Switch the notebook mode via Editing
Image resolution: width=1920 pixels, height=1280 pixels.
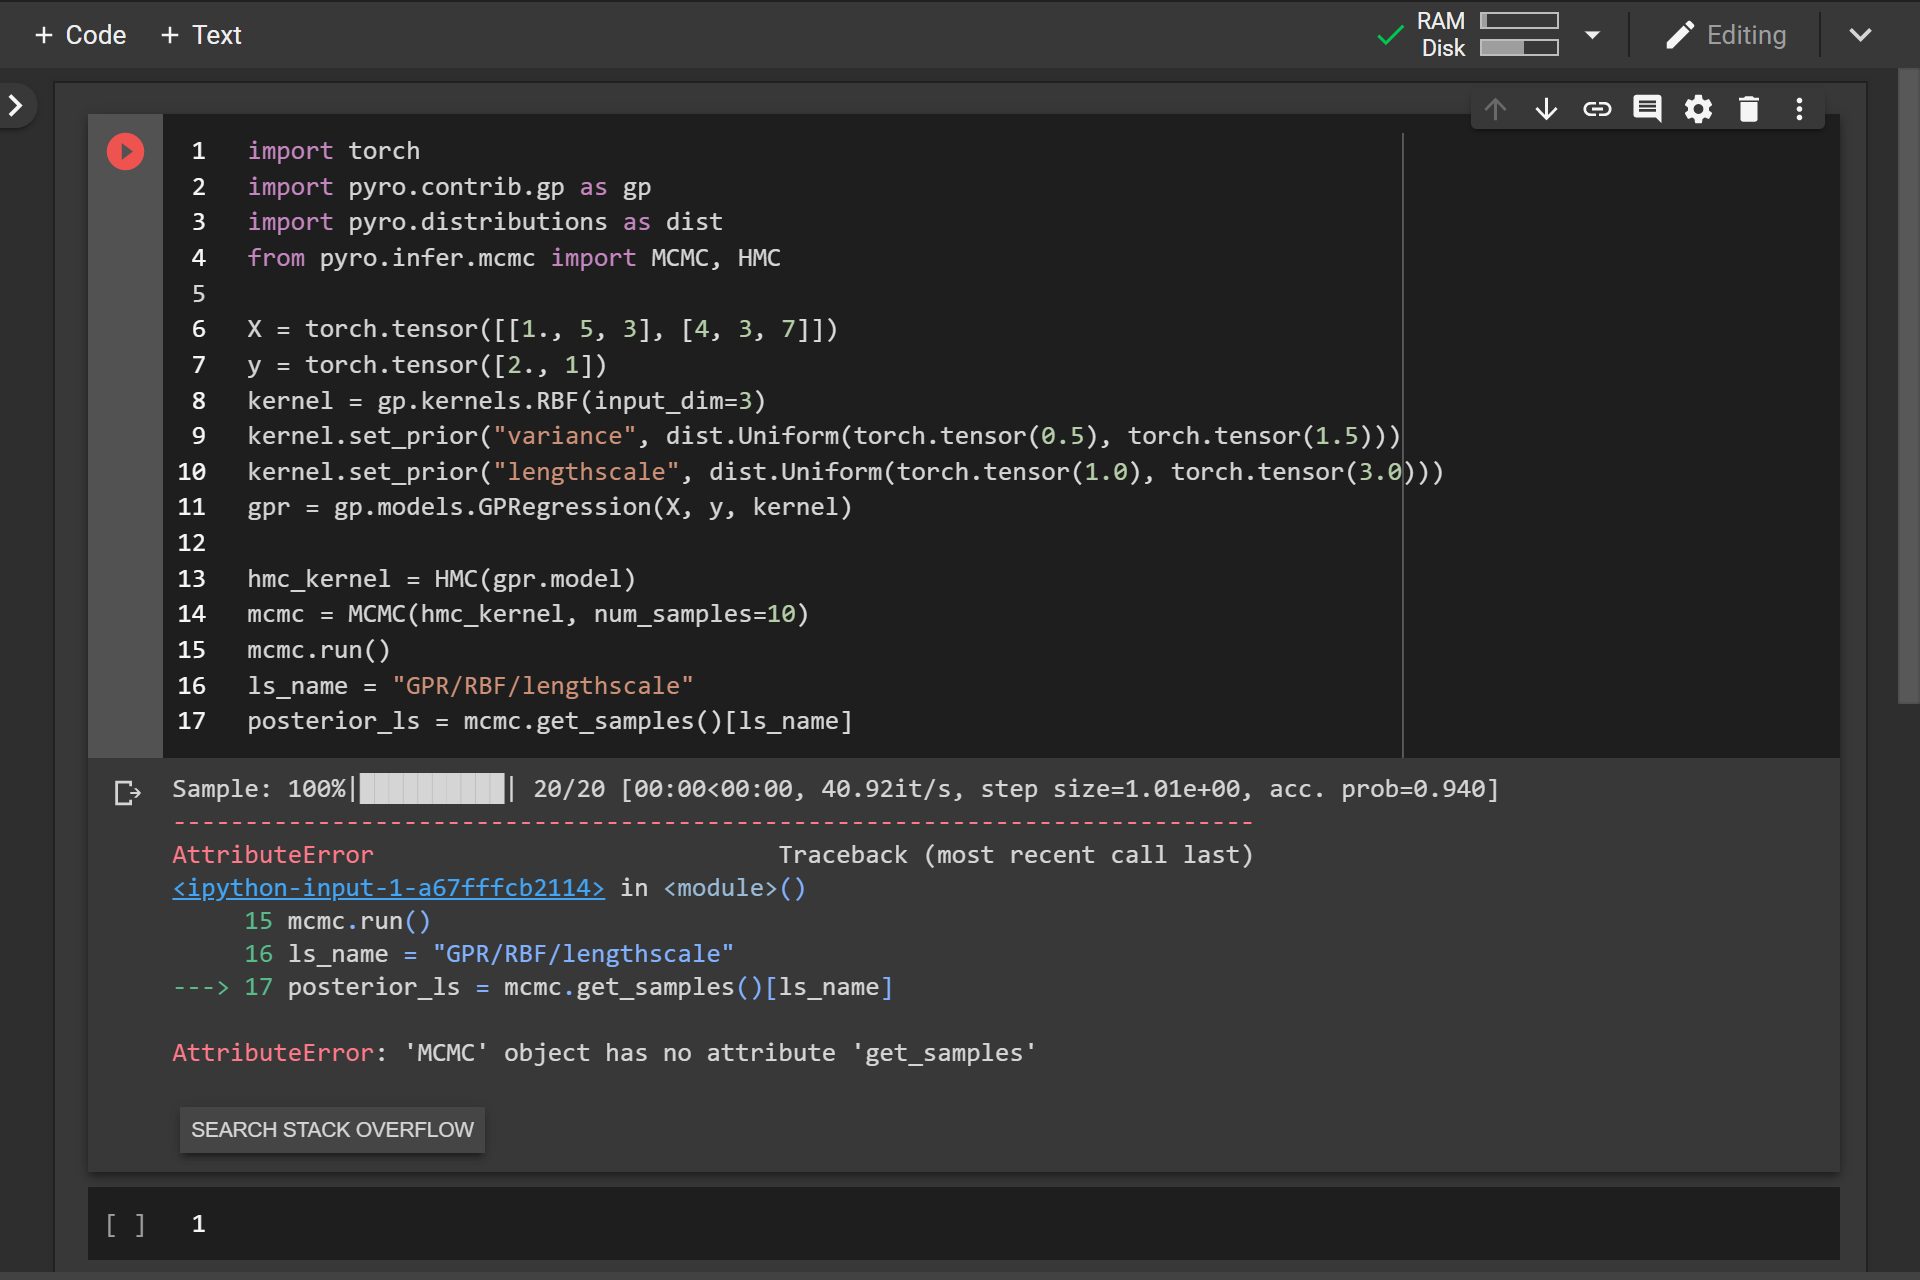(1728, 34)
